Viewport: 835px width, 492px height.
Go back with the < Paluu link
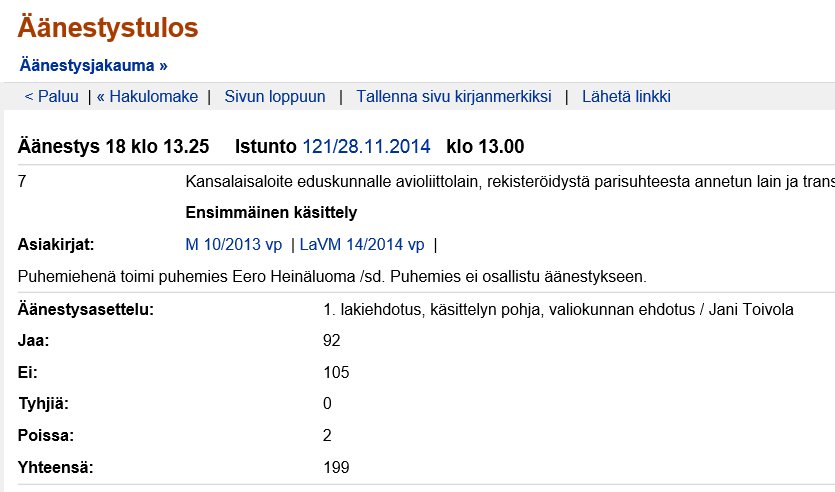point(51,97)
